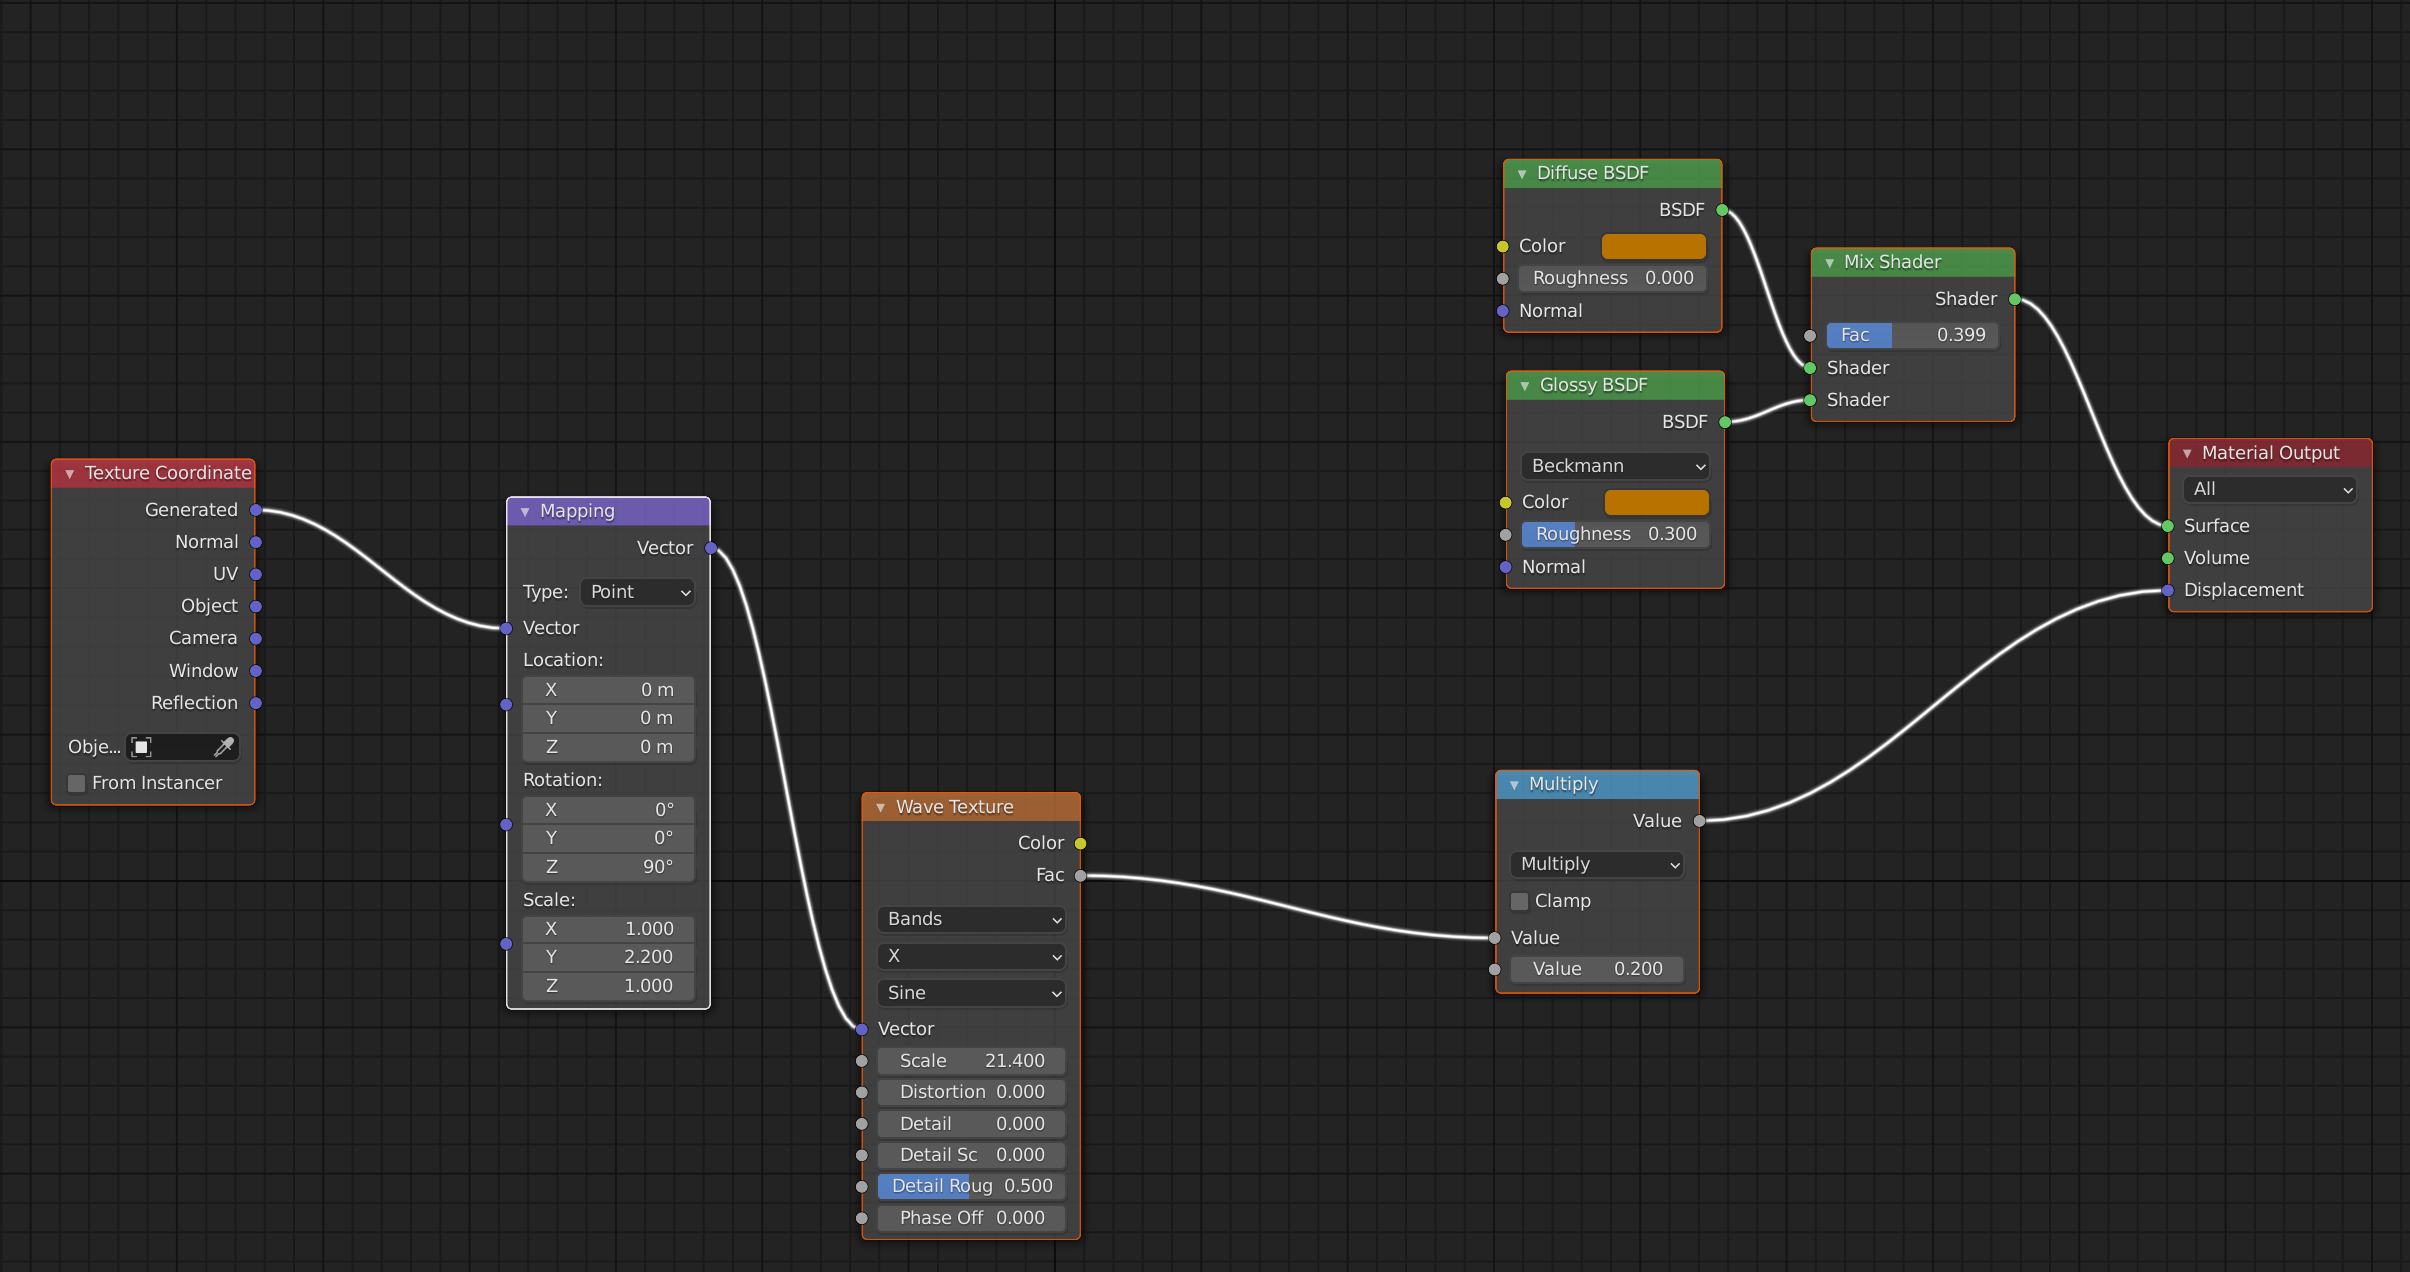2410x1272 pixels.
Task: Enable the From Instancer checkbox
Action: click(x=76, y=783)
